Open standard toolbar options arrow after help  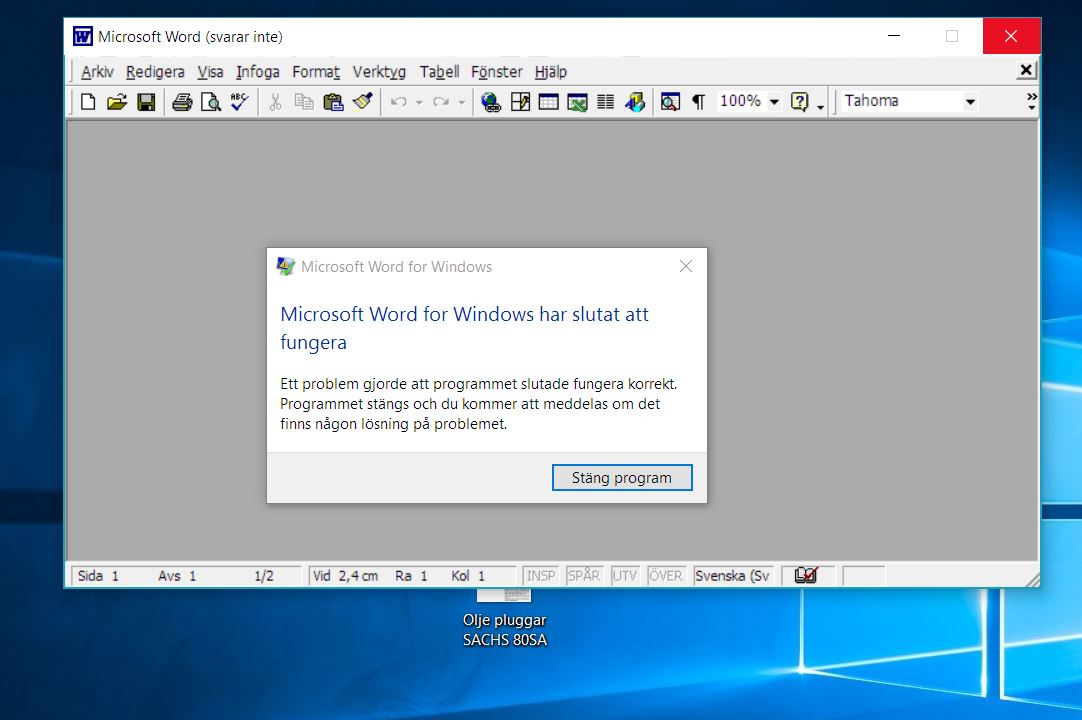tap(820, 107)
